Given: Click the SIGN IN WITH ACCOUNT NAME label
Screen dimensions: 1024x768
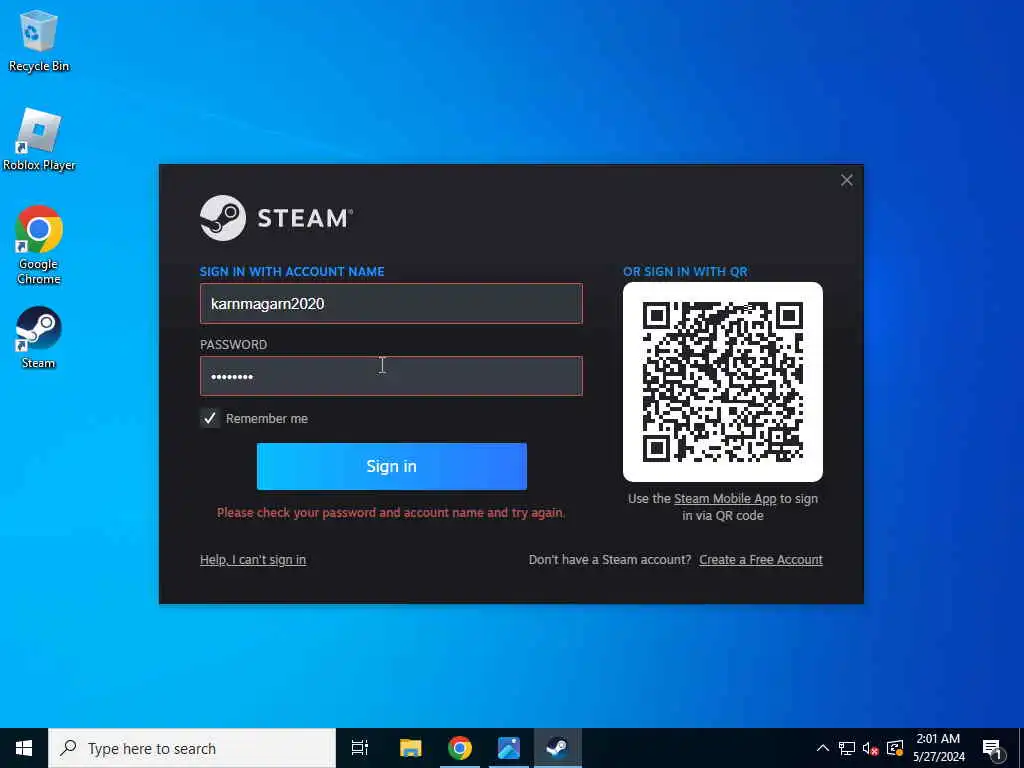Looking at the screenshot, I should pyautogui.click(x=292, y=272).
